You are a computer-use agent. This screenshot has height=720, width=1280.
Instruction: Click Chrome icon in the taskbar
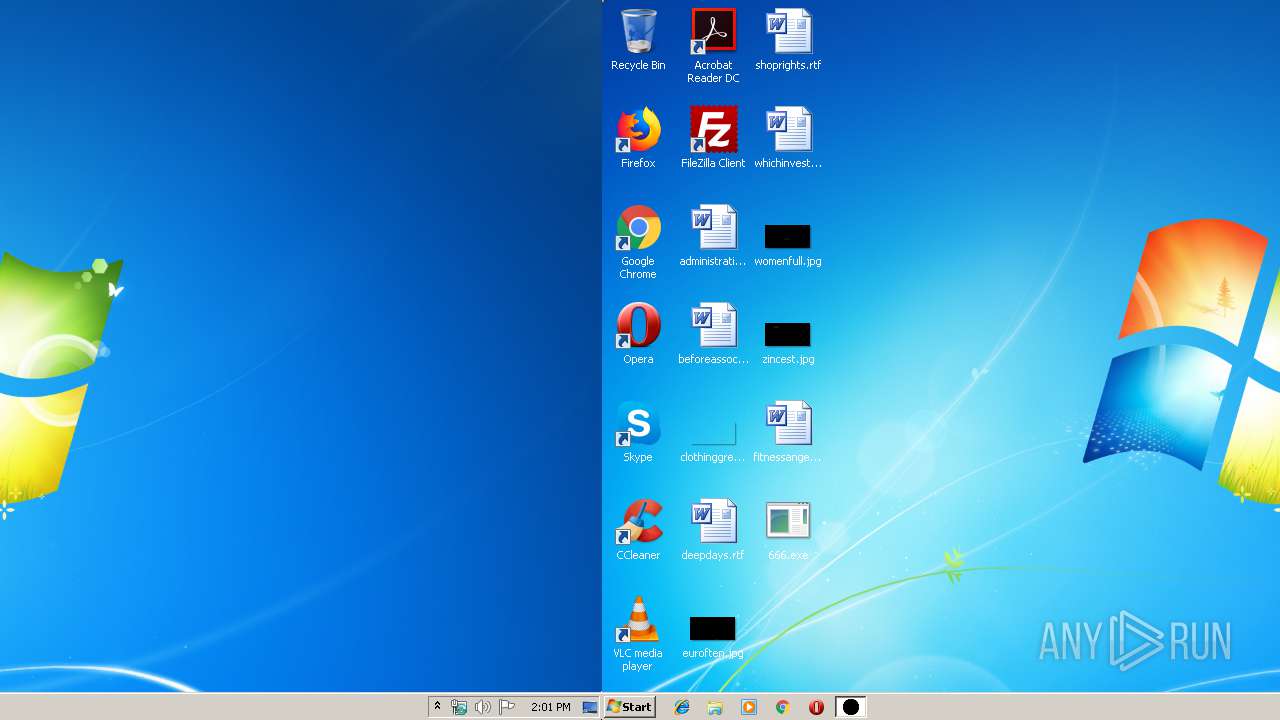click(x=783, y=707)
